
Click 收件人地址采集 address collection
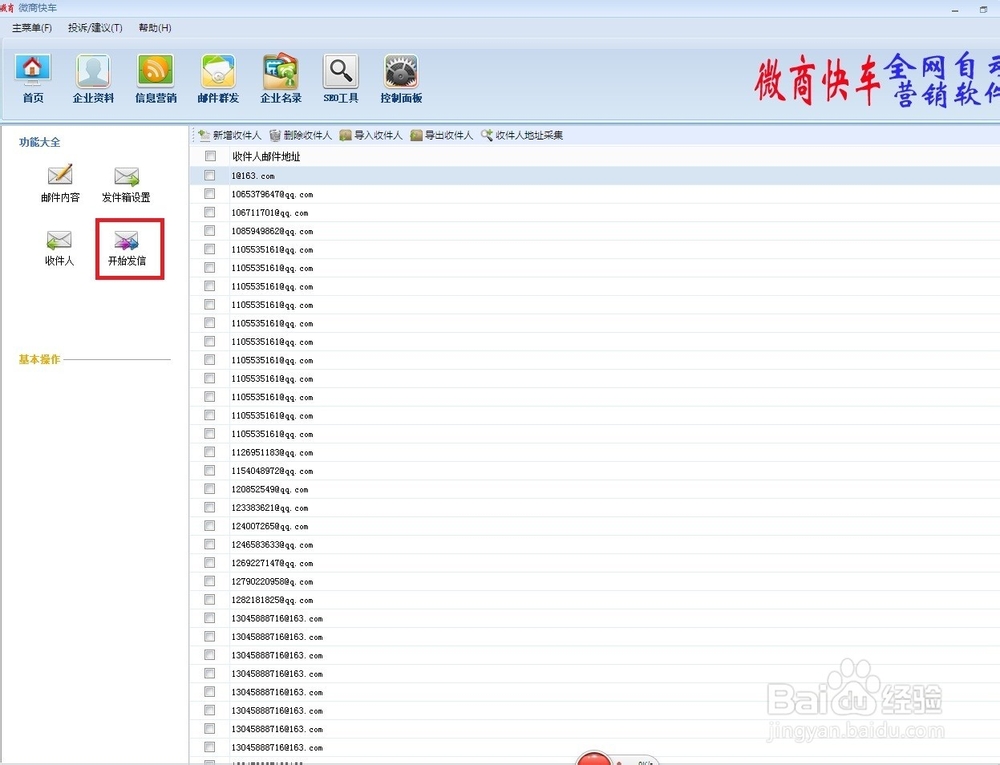click(522, 135)
